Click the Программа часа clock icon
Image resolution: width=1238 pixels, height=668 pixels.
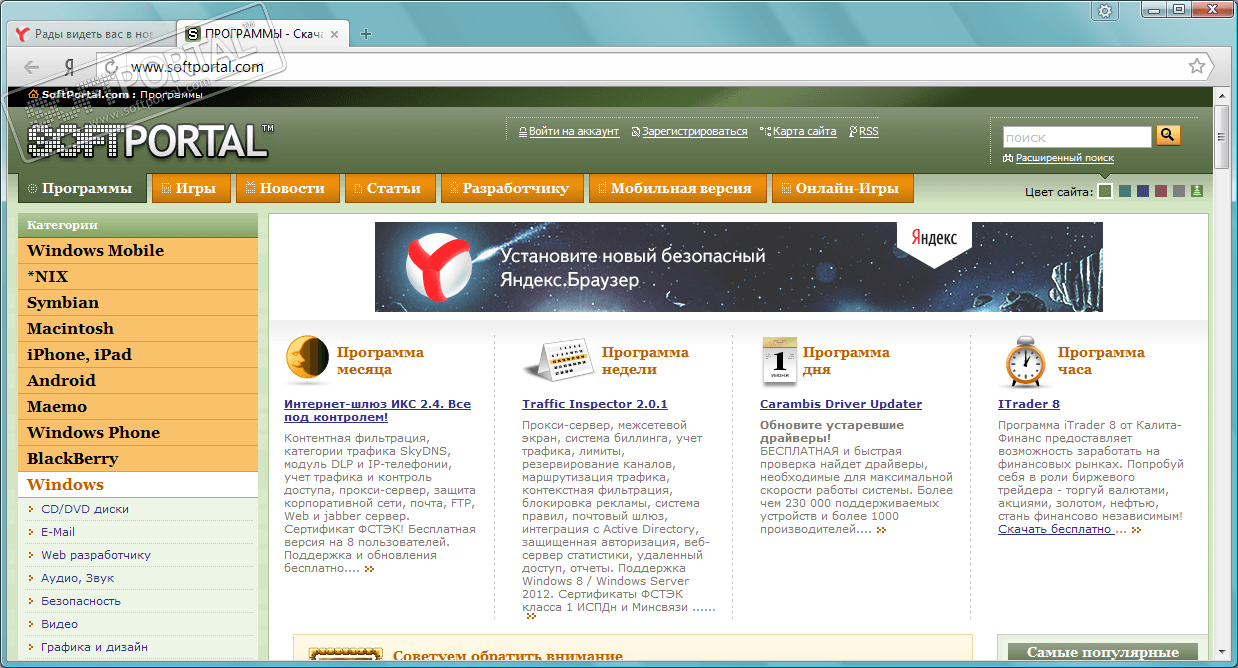click(x=1023, y=361)
